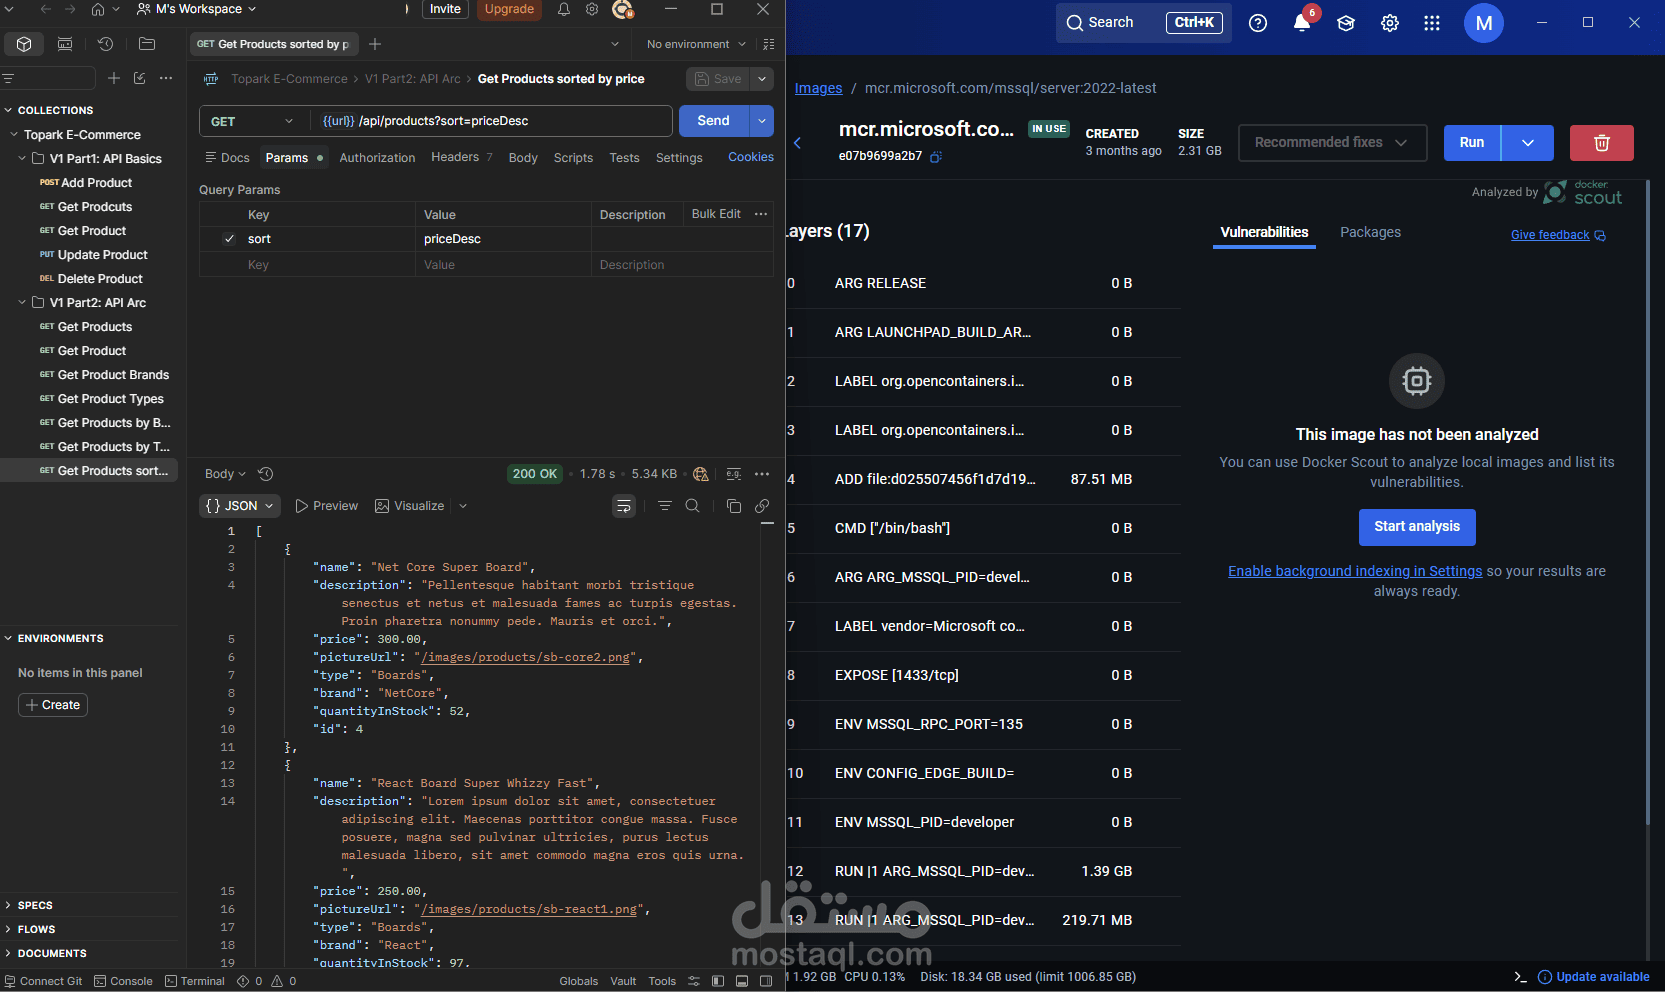Switch to the Scripts tab
This screenshot has height=992, width=1665.
(573, 158)
